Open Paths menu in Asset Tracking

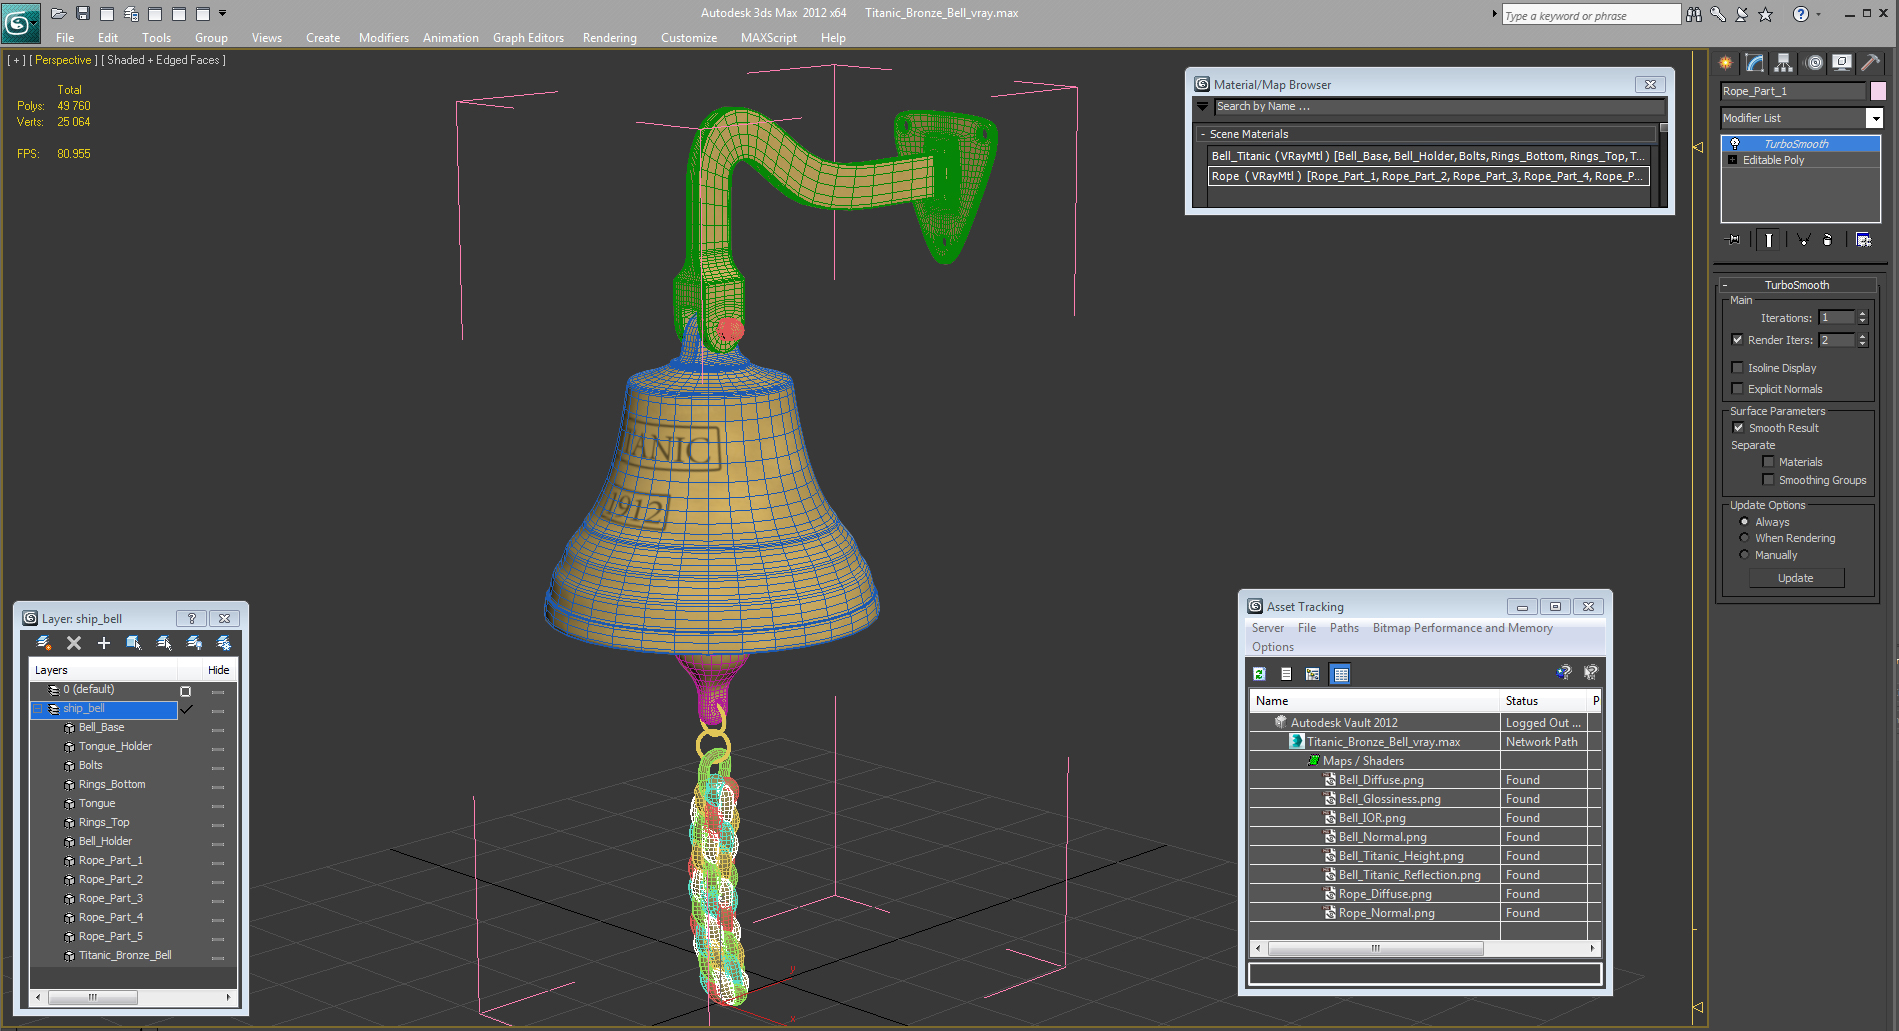pos(1344,628)
